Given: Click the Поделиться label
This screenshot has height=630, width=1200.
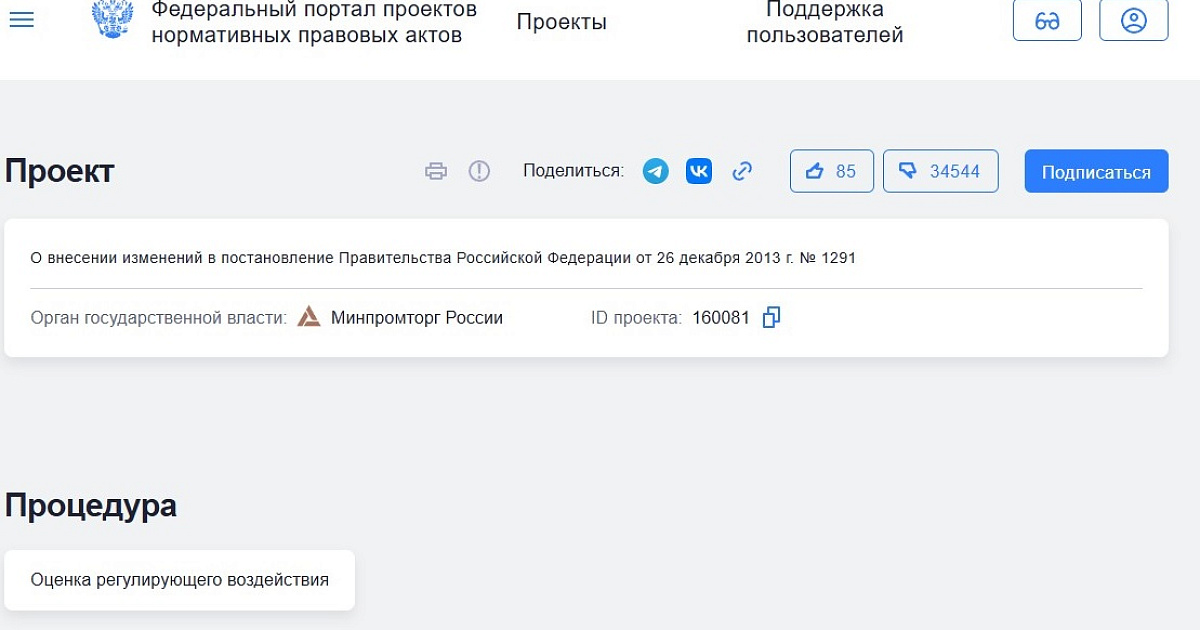Looking at the screenshot, I should (573, 171).
